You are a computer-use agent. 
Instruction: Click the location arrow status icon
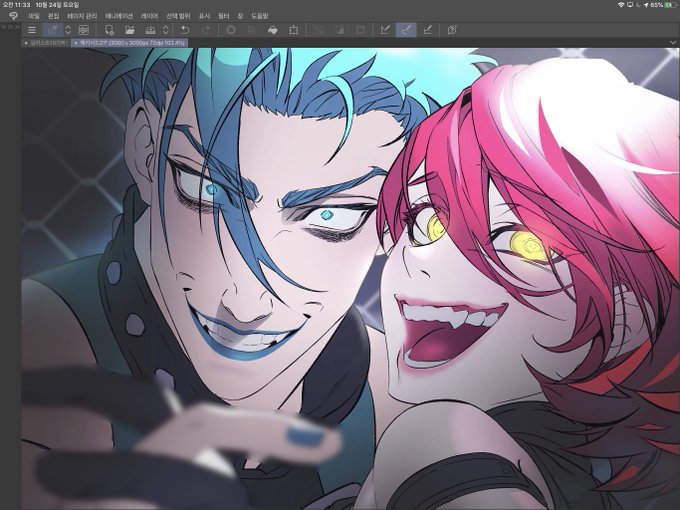click(646, 5)
